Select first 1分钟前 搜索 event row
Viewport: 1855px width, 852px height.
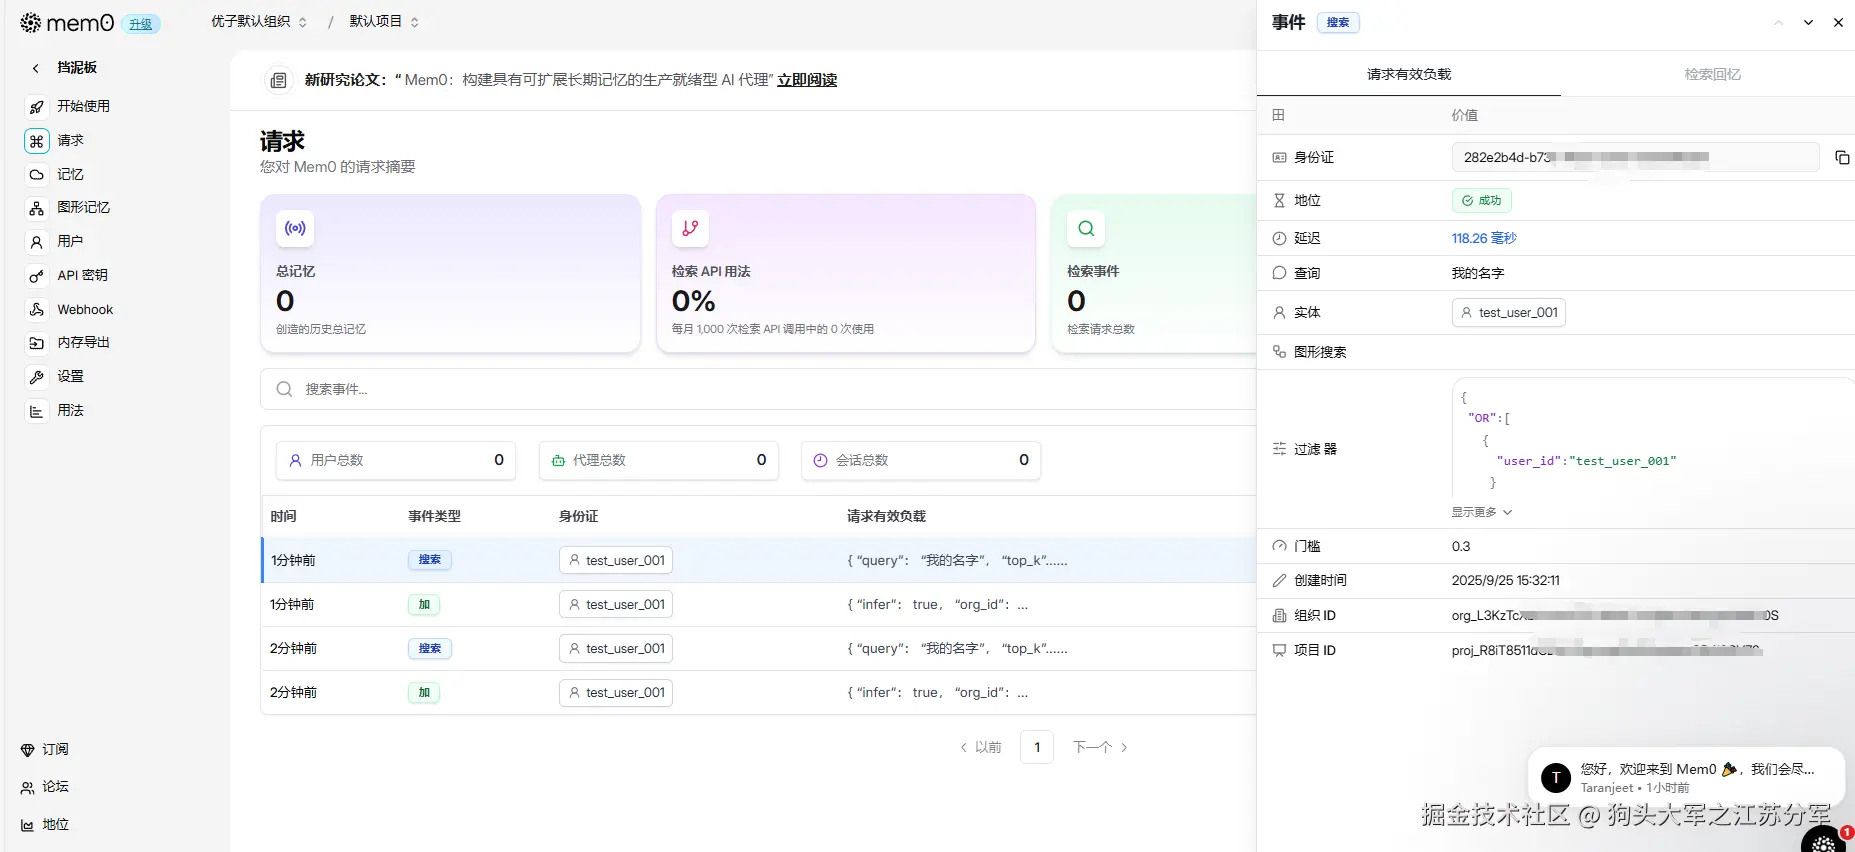758,560
